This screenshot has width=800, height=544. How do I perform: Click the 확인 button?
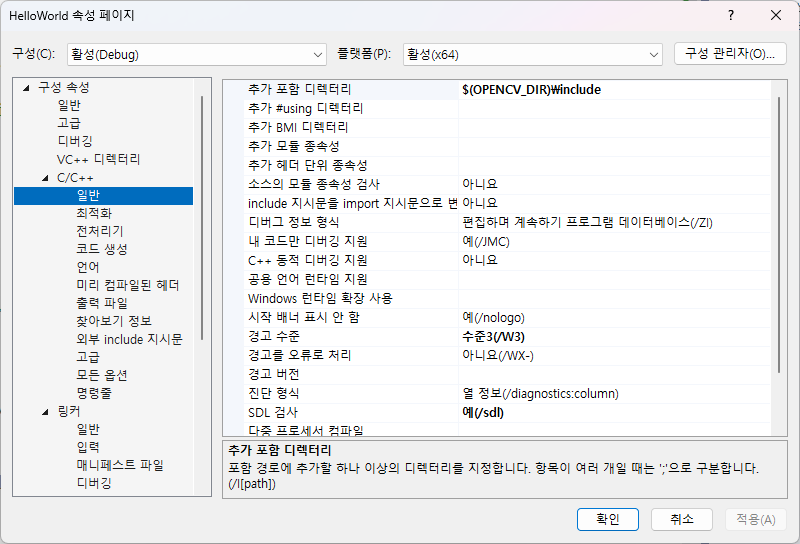(608, 519)
